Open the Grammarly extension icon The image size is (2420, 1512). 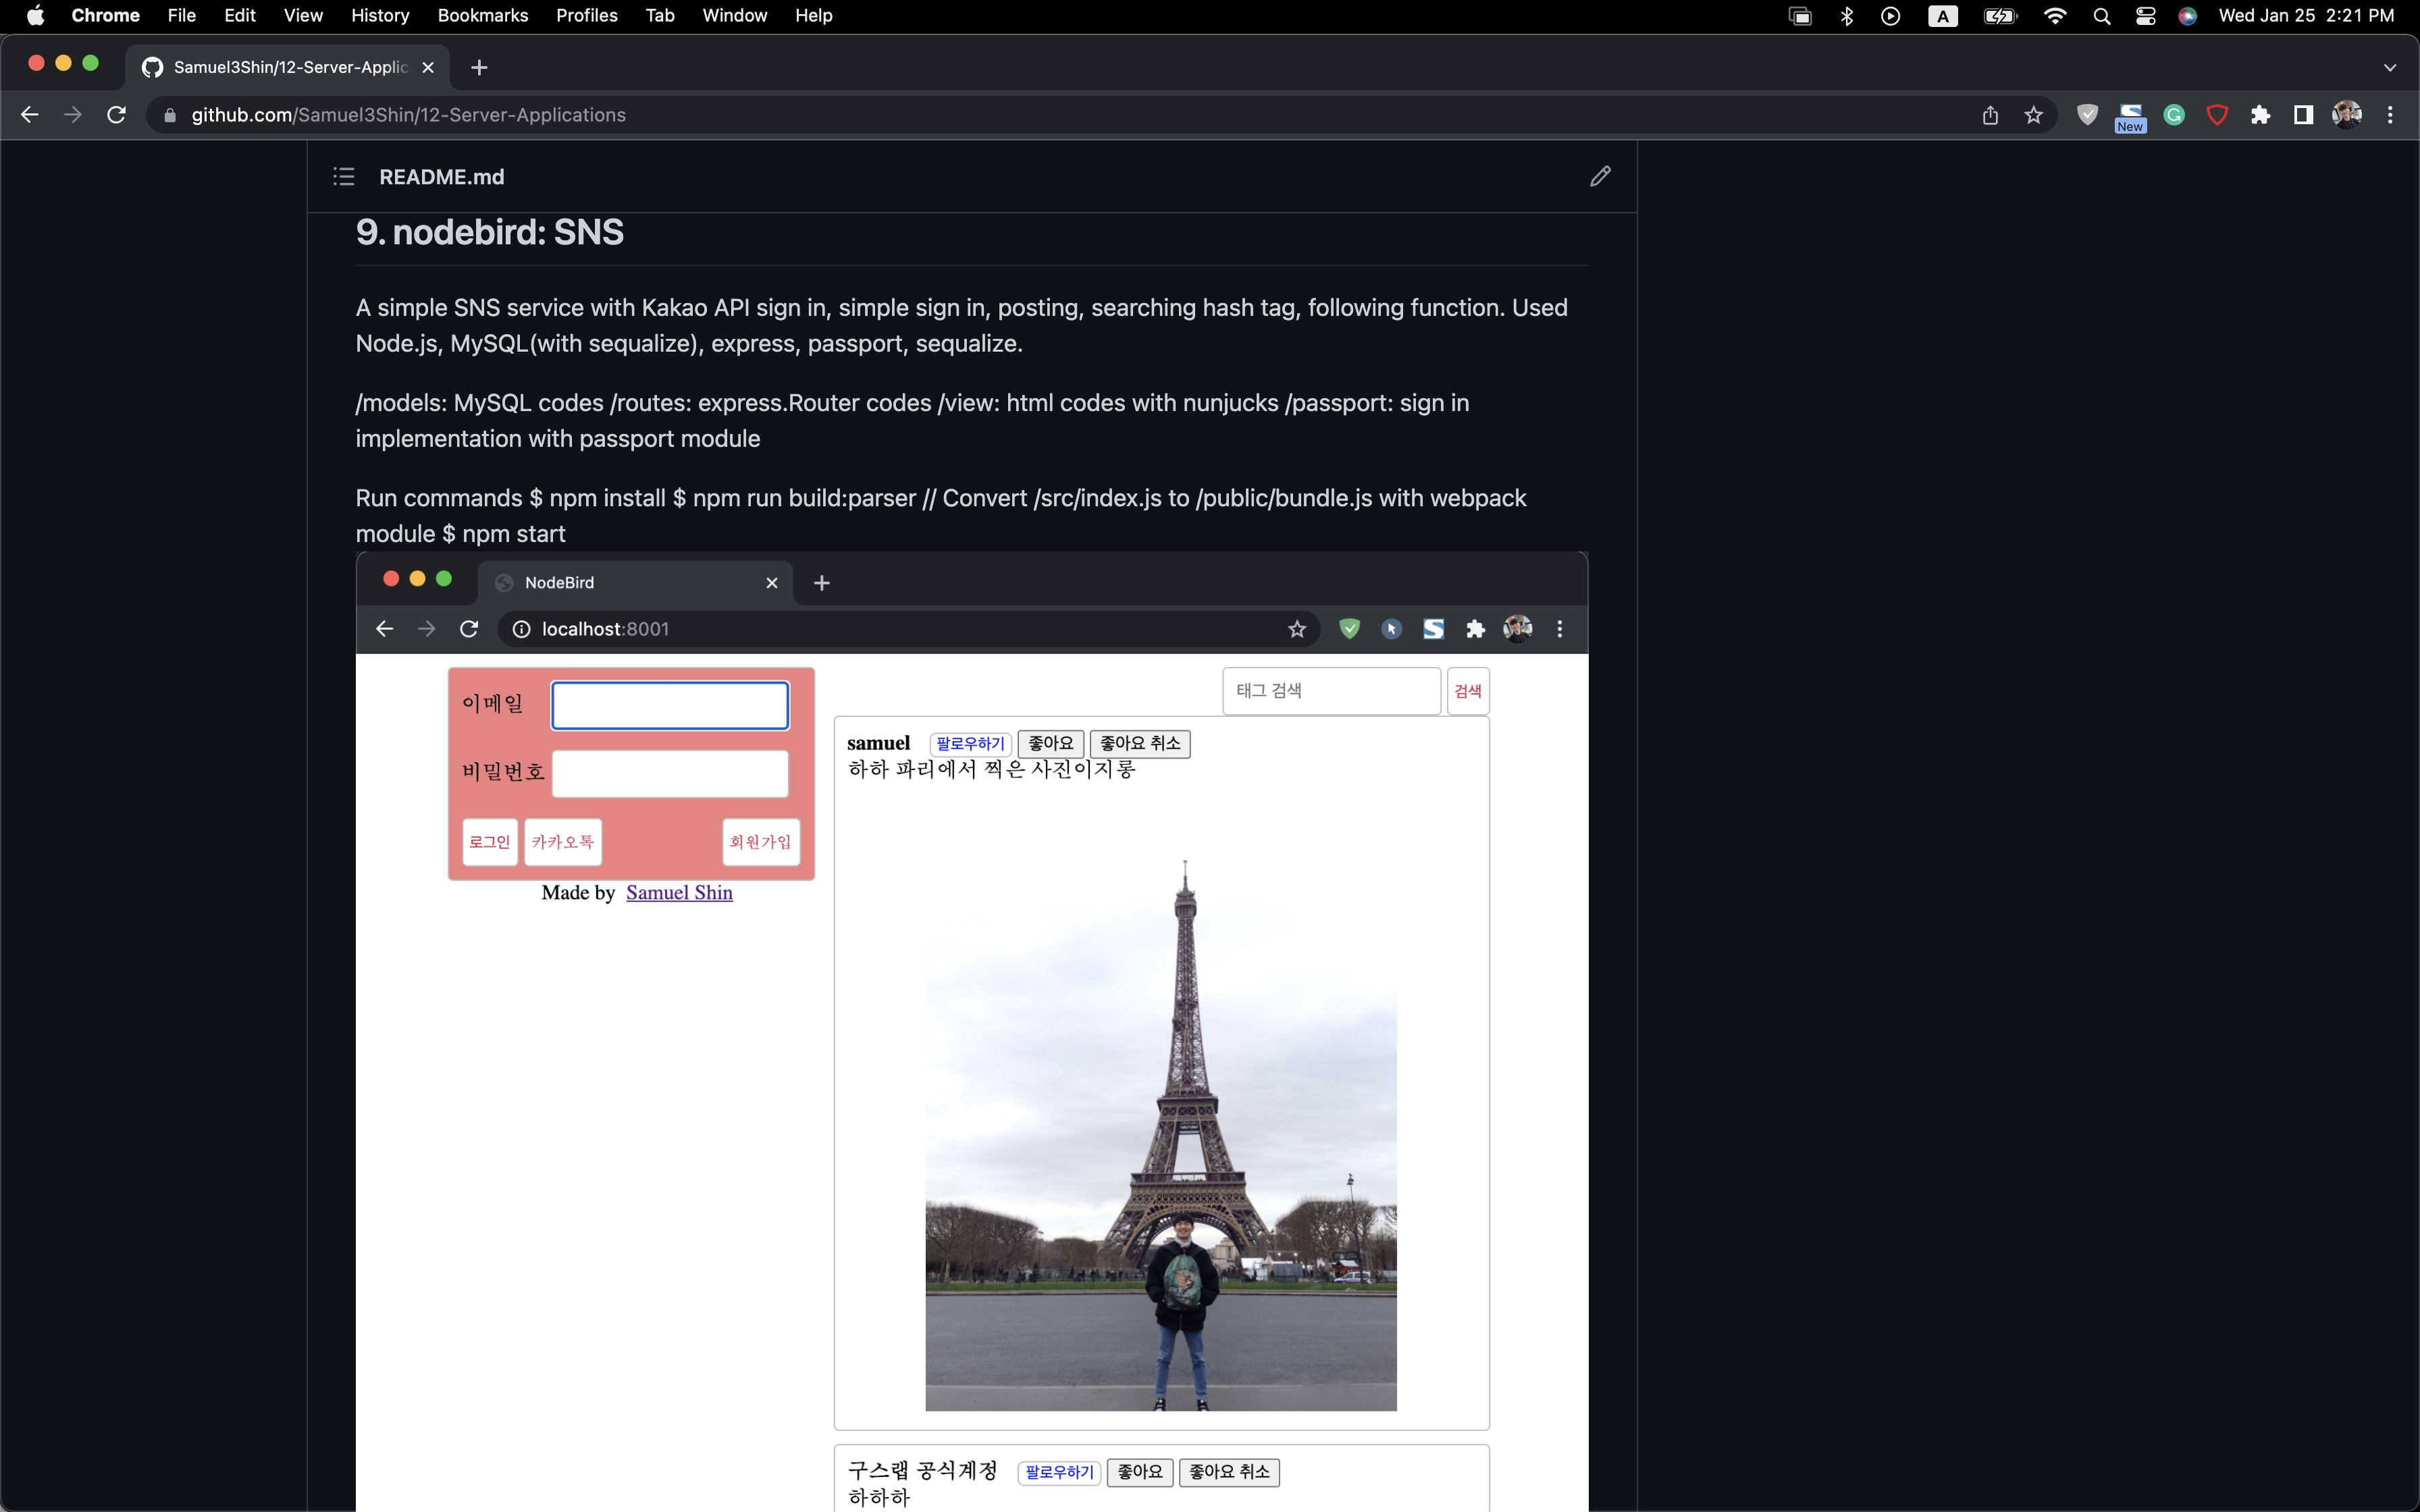2174,115
